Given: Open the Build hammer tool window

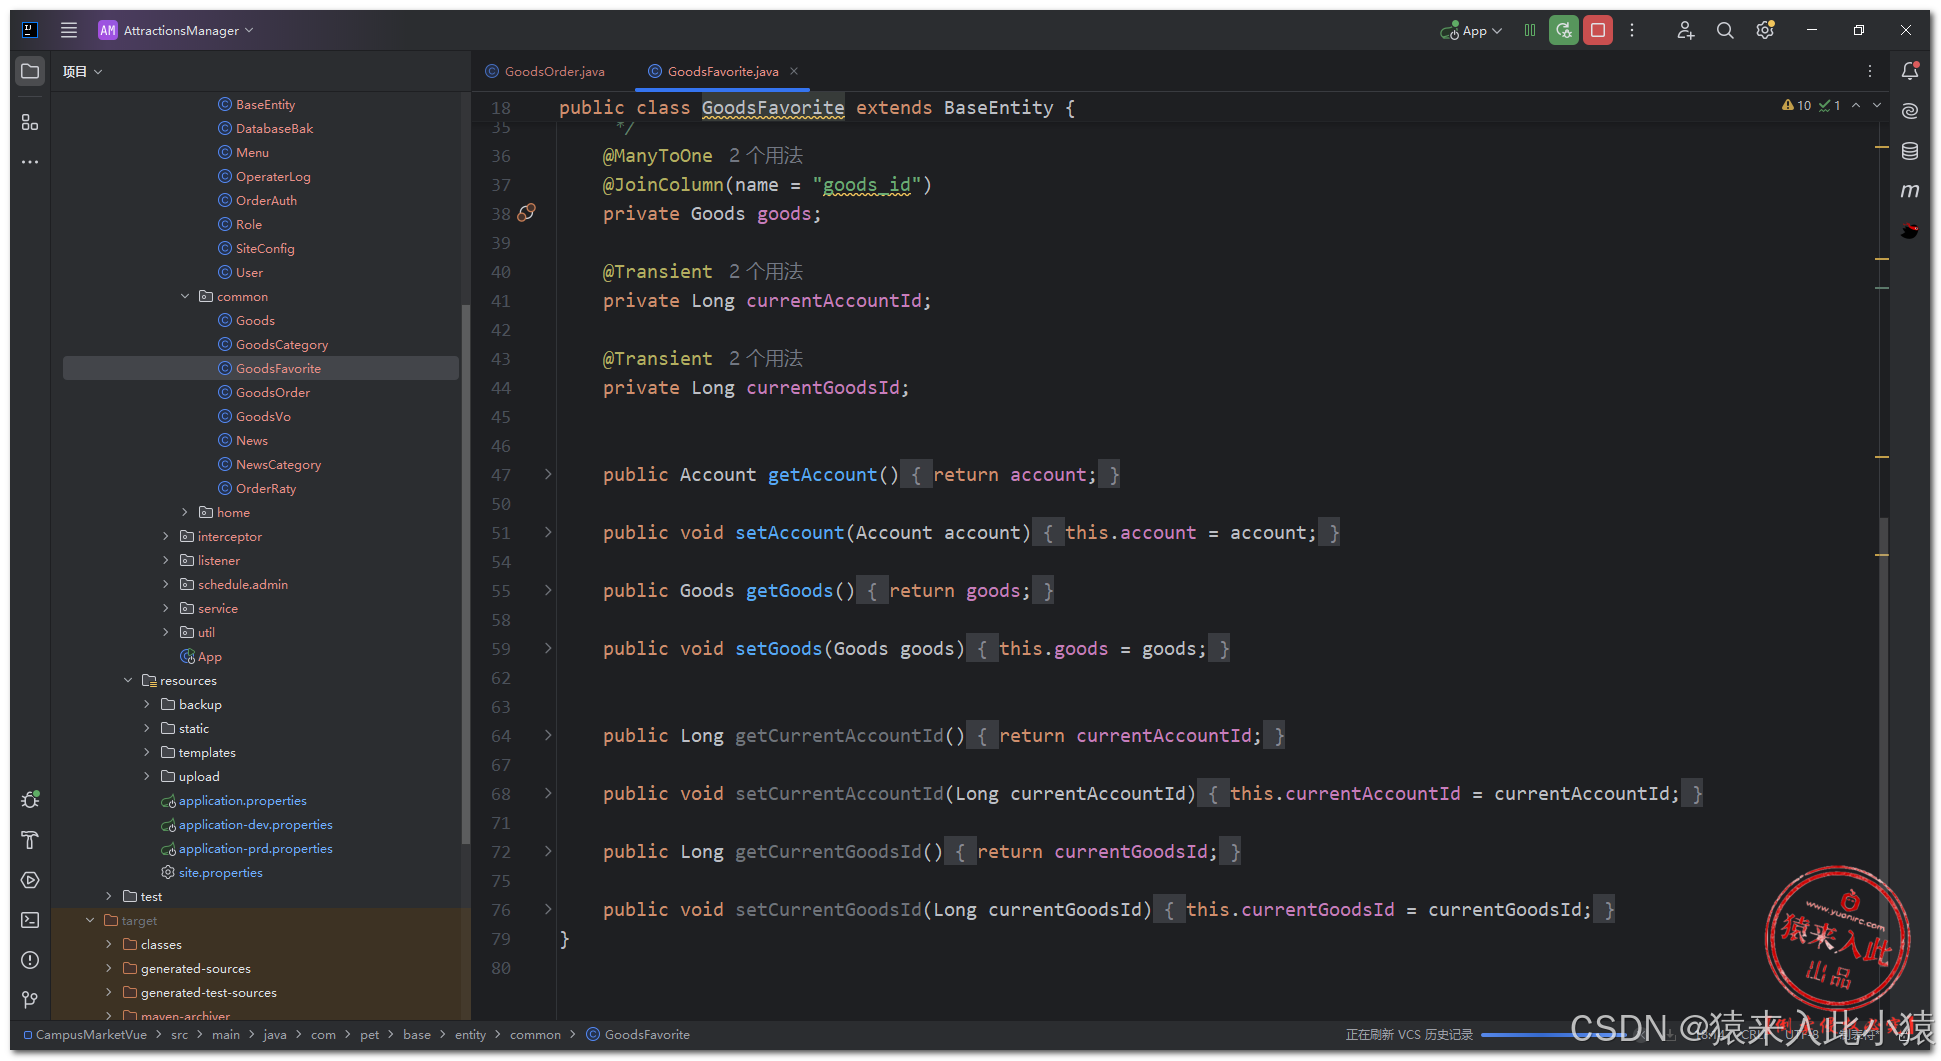Looking at the screenshot, I should [x=30, y=840].
